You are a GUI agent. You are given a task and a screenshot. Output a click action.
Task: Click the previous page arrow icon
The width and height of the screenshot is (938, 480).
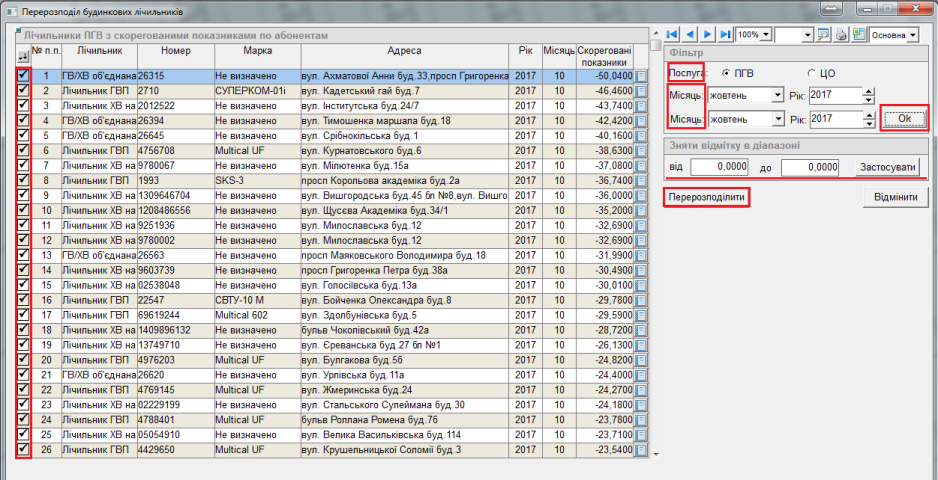(x=690, y=35)
